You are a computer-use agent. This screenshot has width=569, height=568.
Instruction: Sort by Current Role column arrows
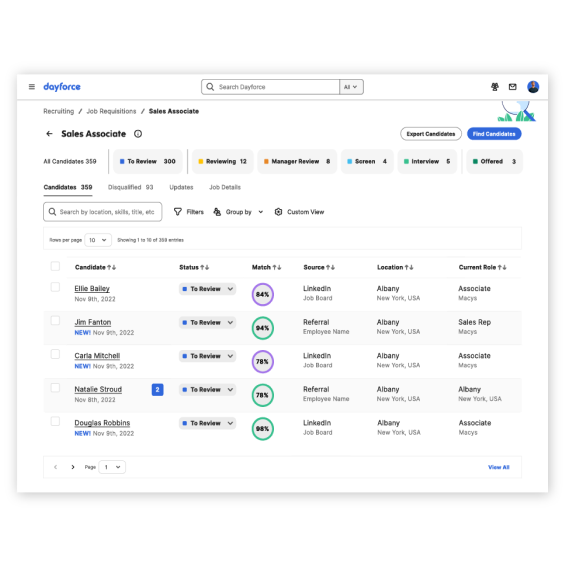pyautogui.click(x=502, y=267)
